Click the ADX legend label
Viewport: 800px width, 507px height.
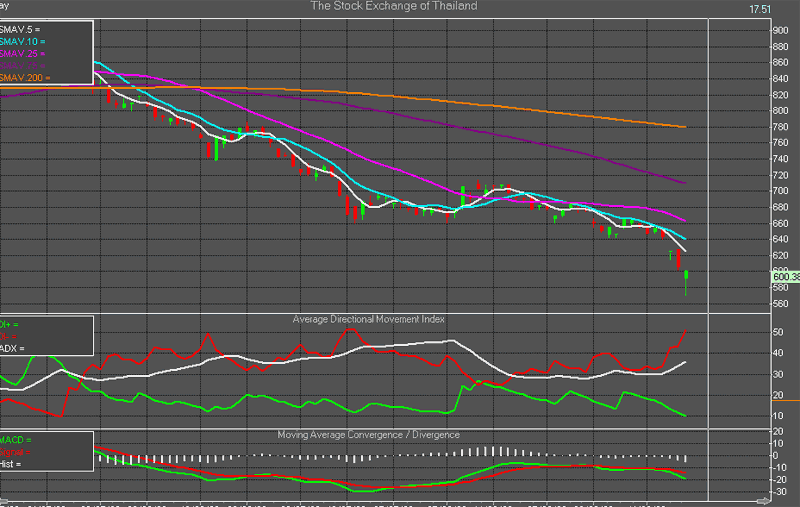tap(12, 348)
